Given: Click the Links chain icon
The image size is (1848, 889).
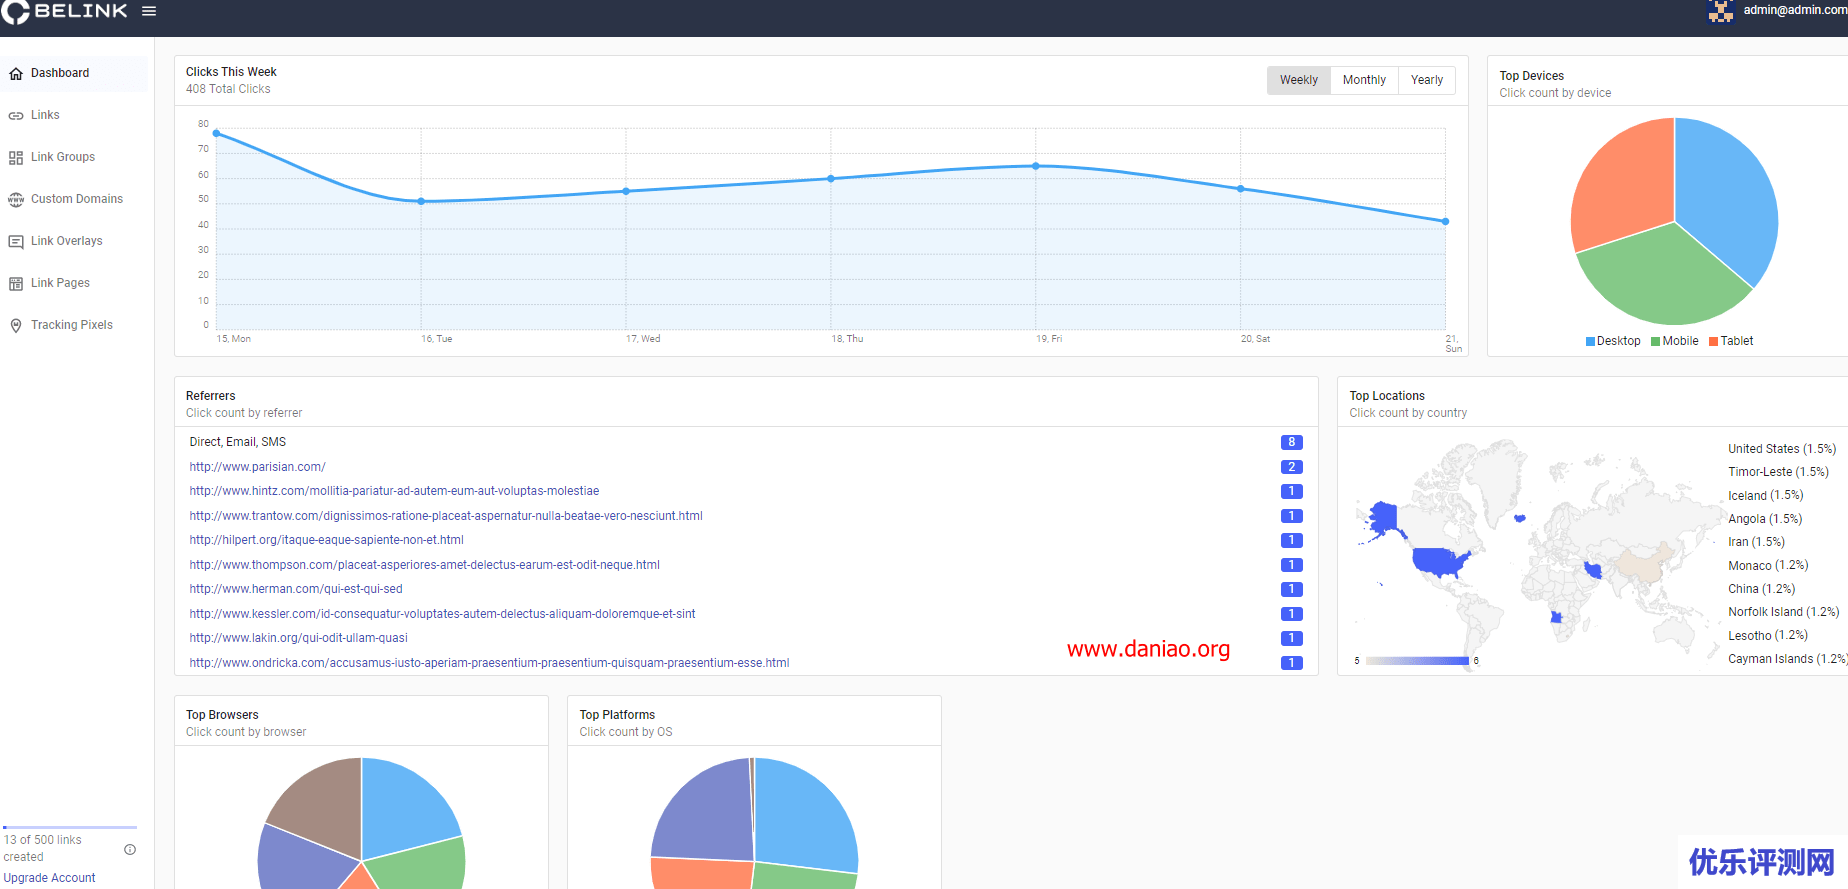Looking at the screenshot, I should pyautogui.click(x=16, y=116).
